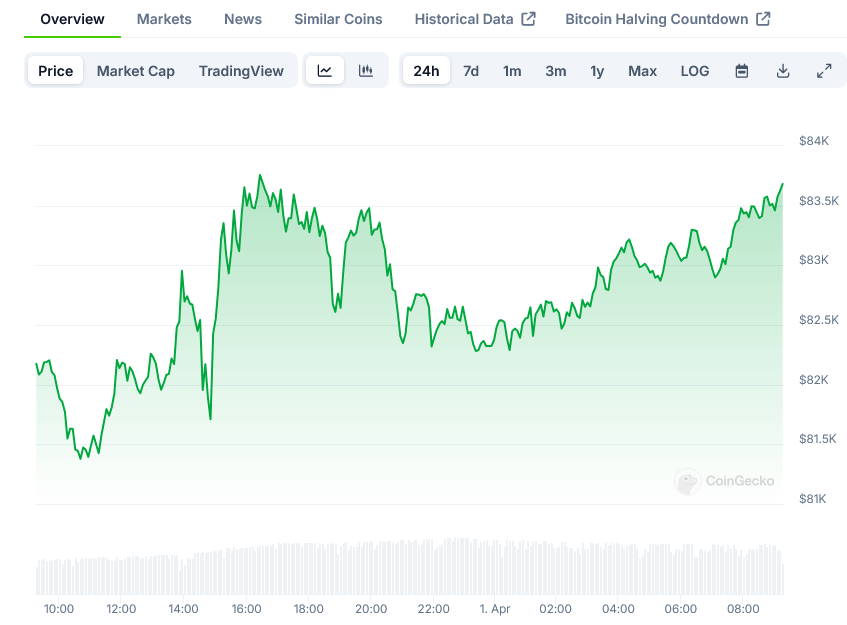This screenshot has height=625, width=847.
Task: Open Bitcoin Halving Countdown link
Action: point(668,19)
